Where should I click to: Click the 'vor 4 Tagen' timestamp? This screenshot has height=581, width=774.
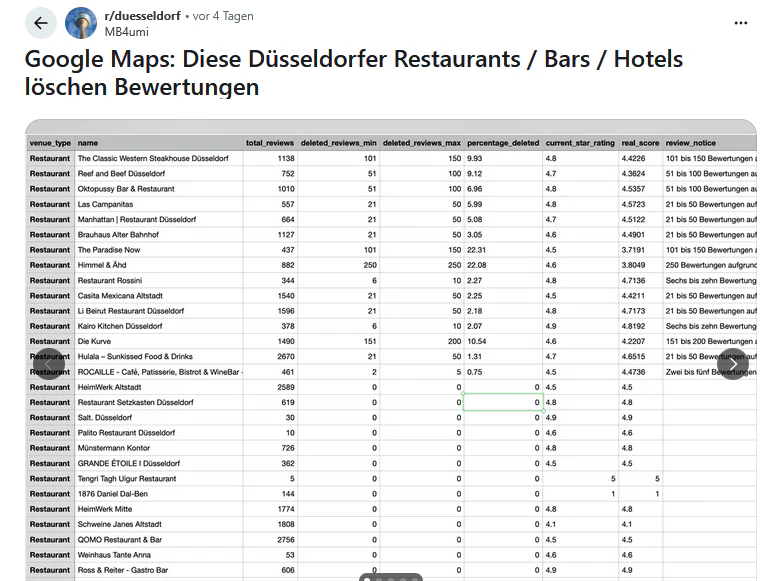click(223, 16)
